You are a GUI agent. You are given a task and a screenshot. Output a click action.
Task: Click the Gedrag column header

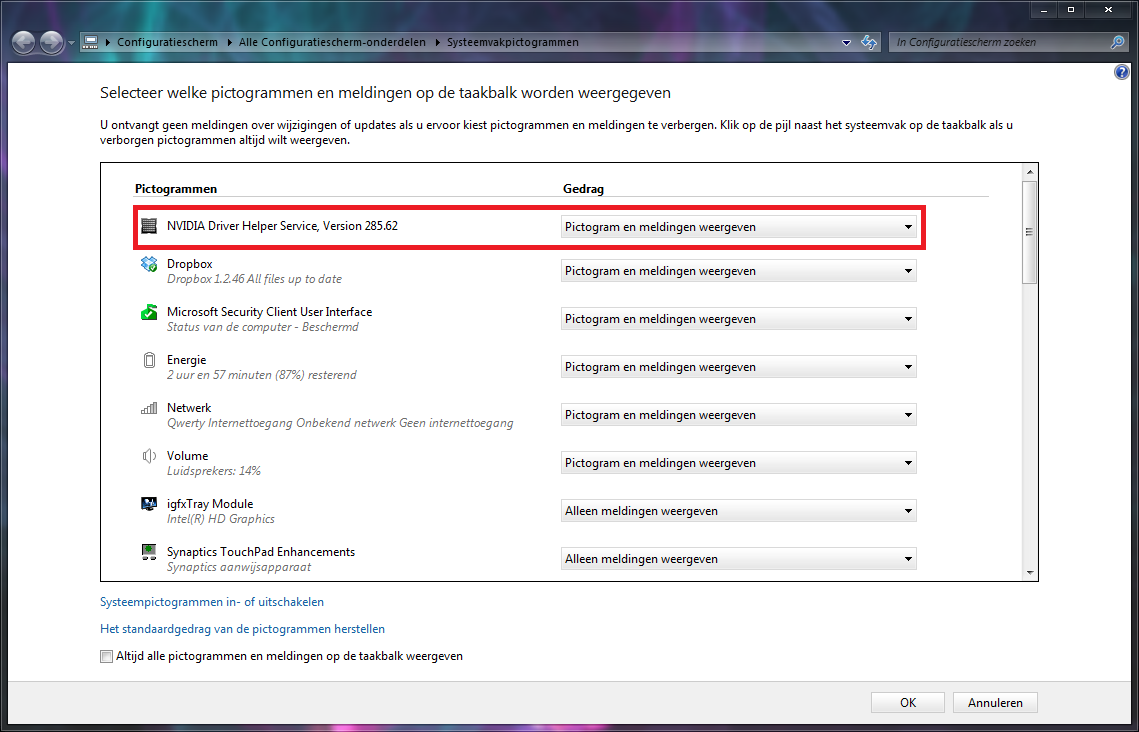pyautogui.click(x=583, y=189)
